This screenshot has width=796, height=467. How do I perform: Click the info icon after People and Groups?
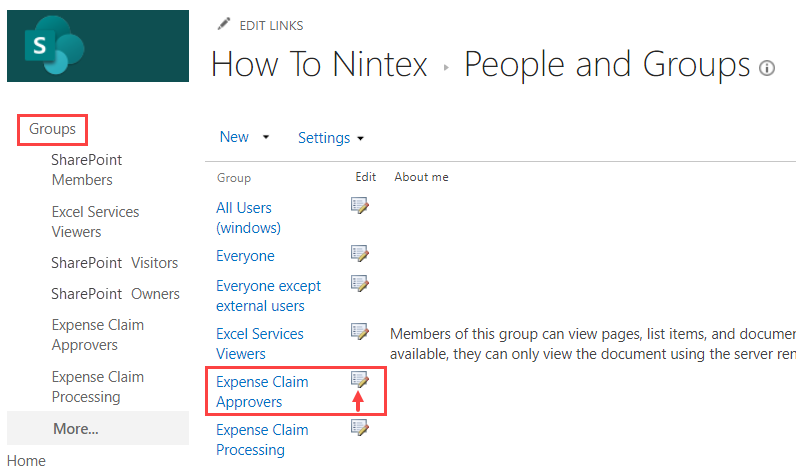(767, 68)
